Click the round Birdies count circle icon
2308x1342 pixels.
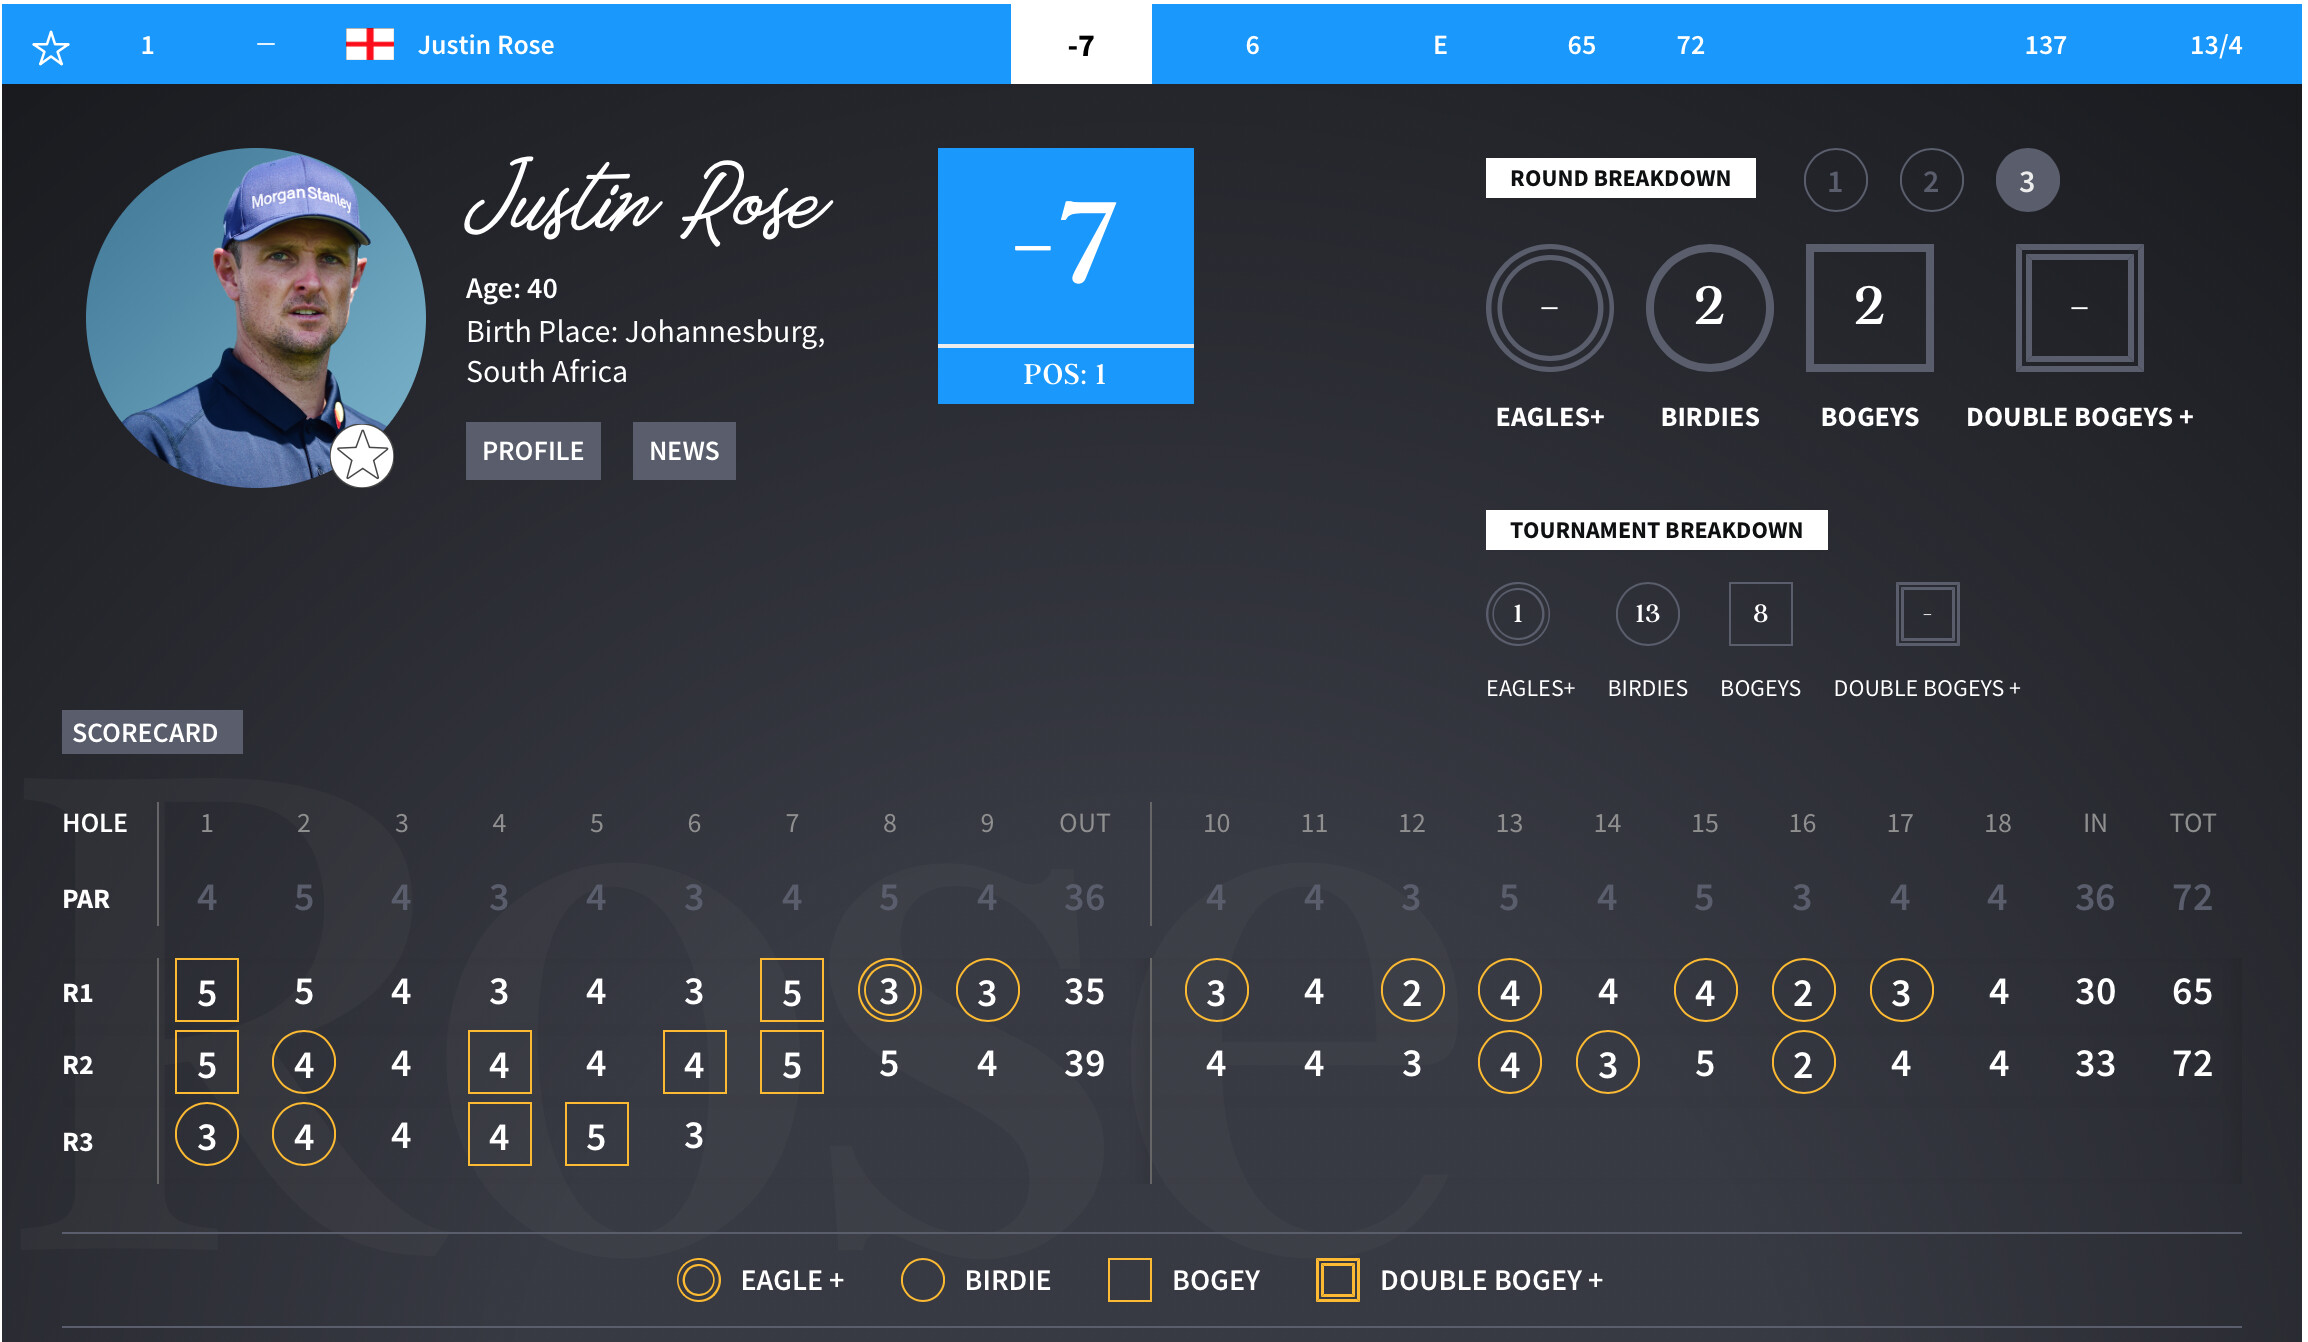pos(1709,307)
